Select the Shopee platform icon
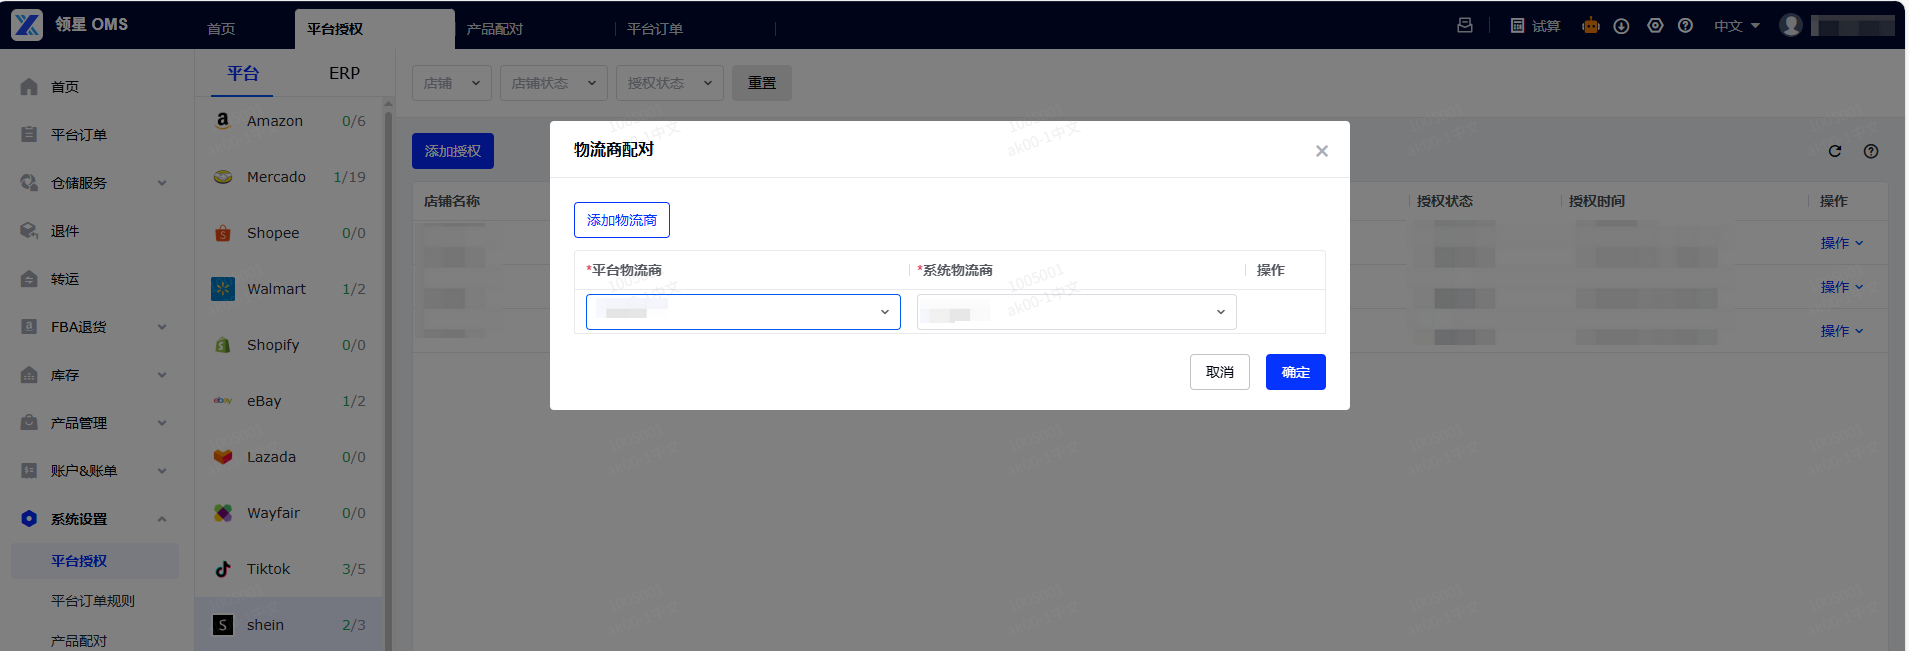The height and width of the screenshot is (651, 1909). point(223,233)
